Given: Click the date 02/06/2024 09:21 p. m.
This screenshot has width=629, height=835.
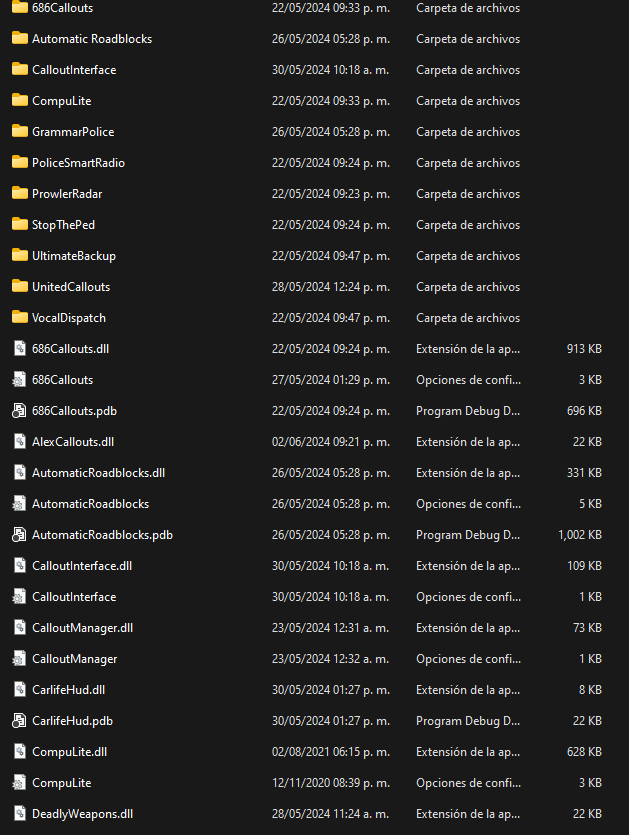Looking at the screenshot, I should pos(331,441).
